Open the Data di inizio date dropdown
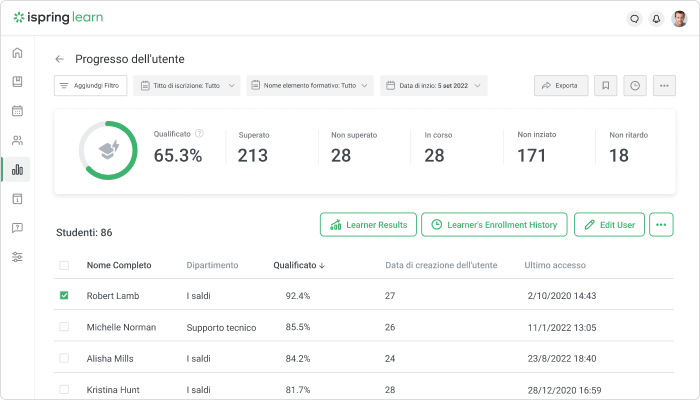 pos(434,86)
